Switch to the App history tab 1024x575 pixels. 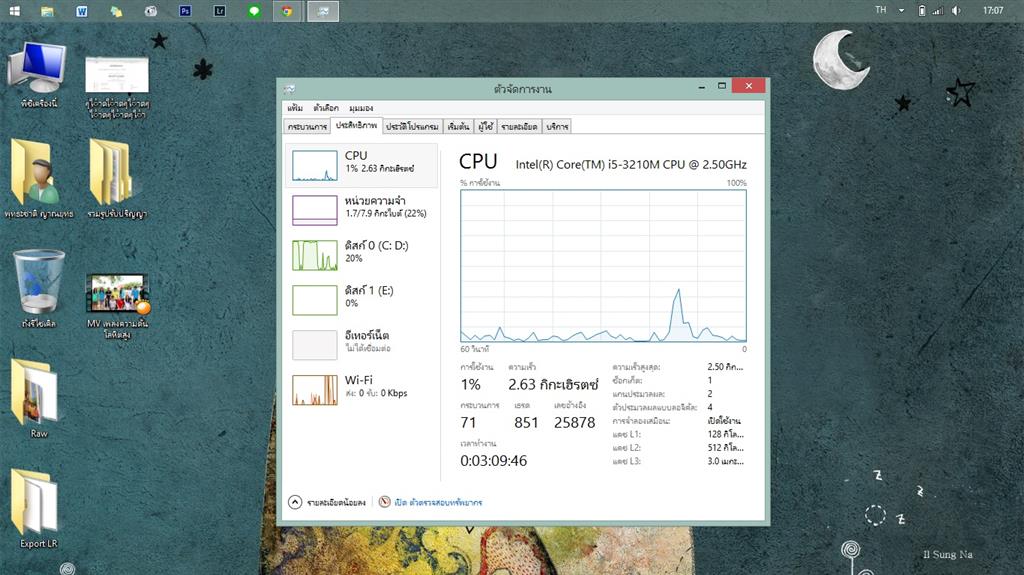point(412,127)
